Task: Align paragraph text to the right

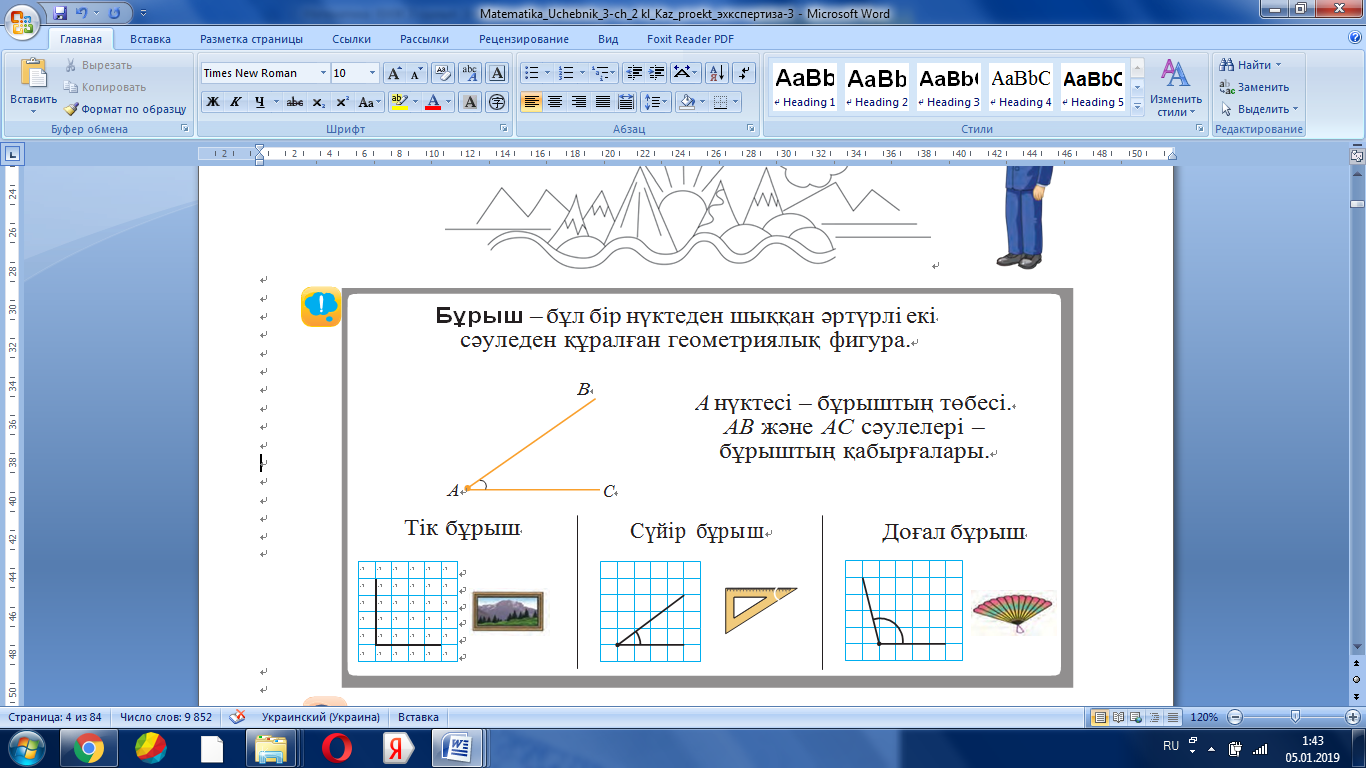Action: click(x=578, y=102)
